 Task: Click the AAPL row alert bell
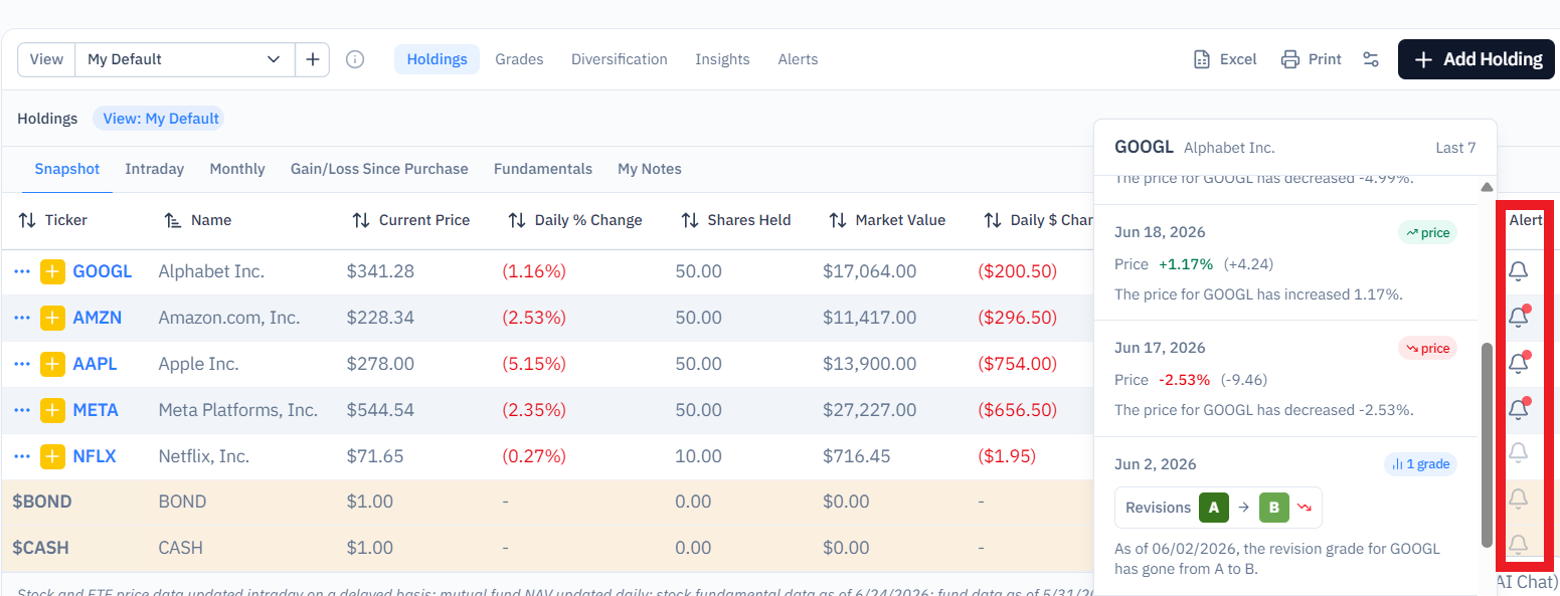click(x=1518, y=363)
